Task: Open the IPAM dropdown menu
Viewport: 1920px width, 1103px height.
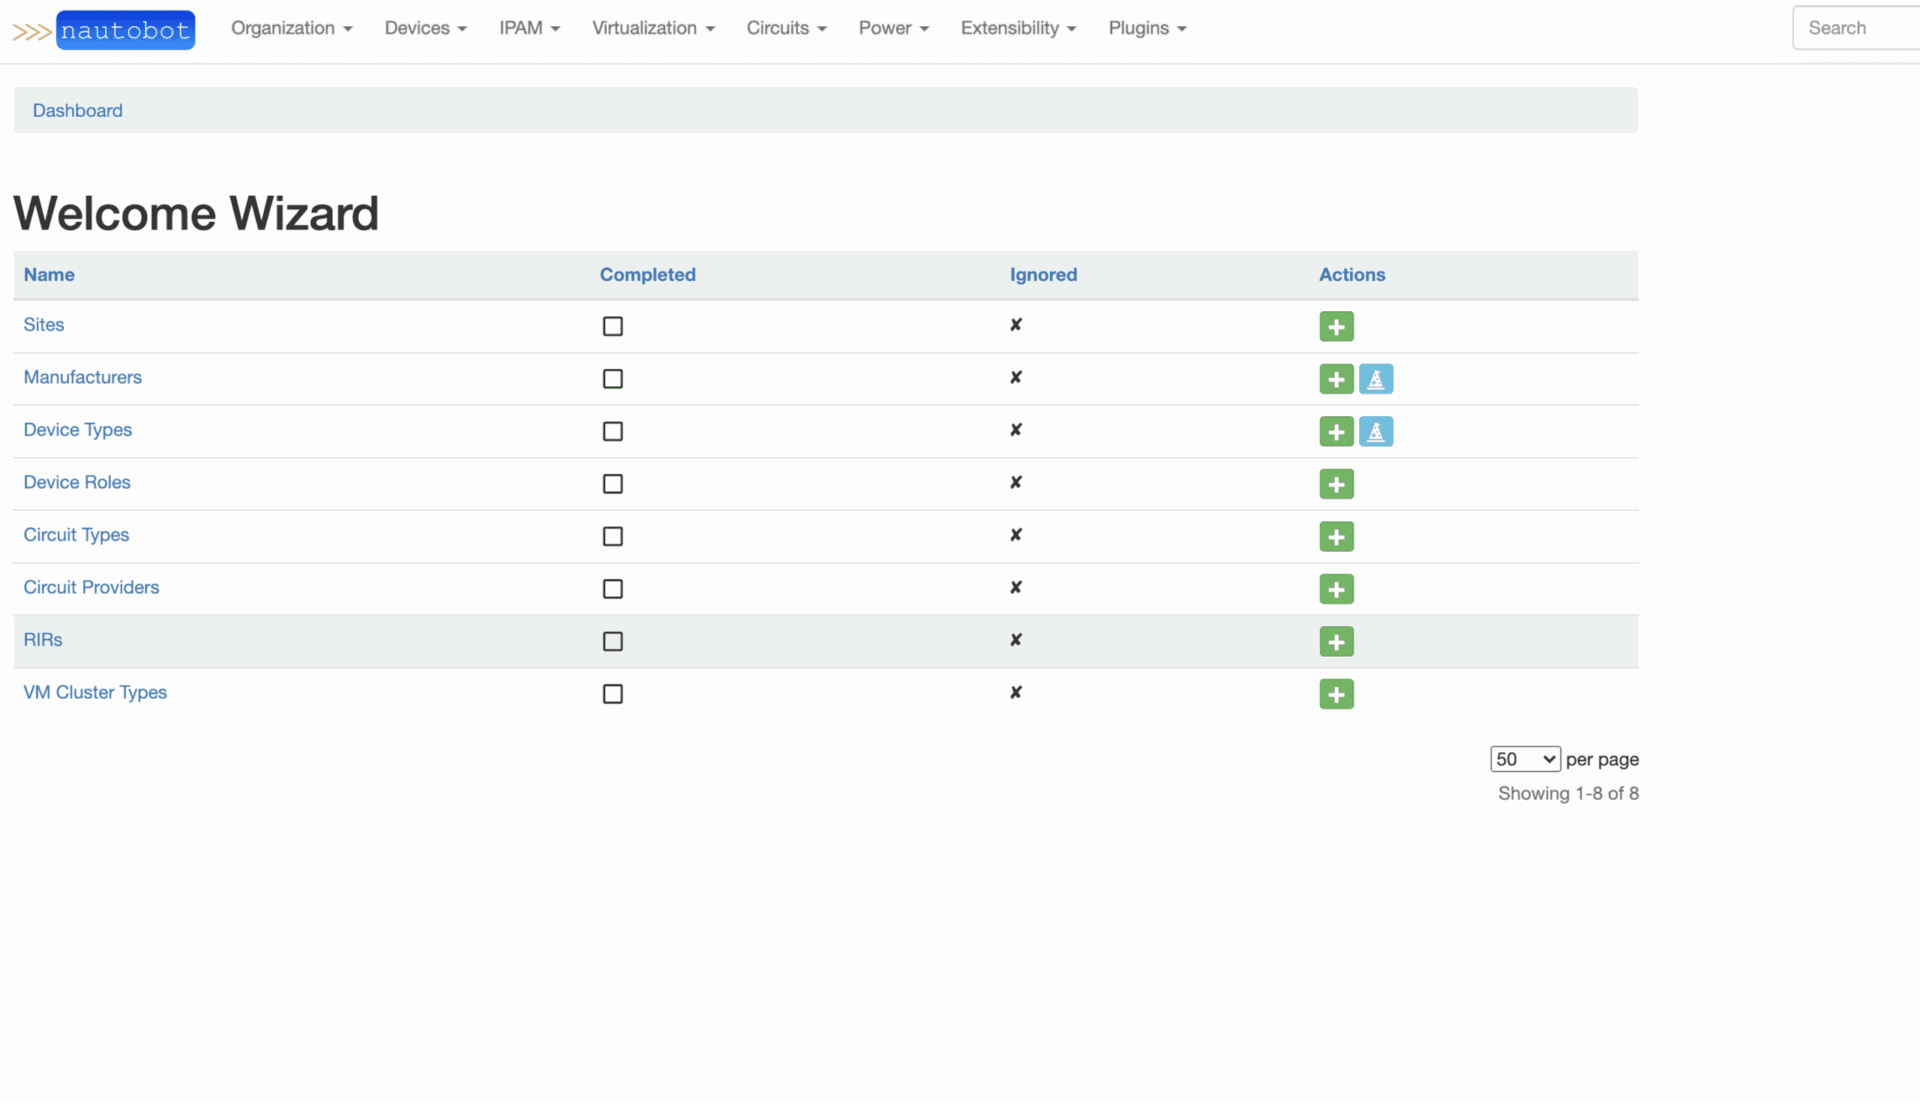Action: 529,28
